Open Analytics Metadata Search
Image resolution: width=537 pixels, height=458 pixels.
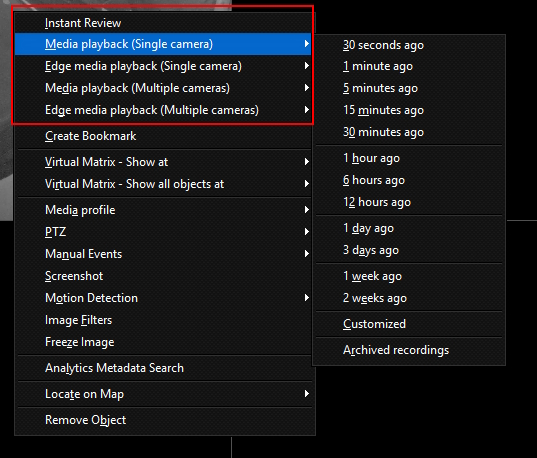(x=164, y=368)
